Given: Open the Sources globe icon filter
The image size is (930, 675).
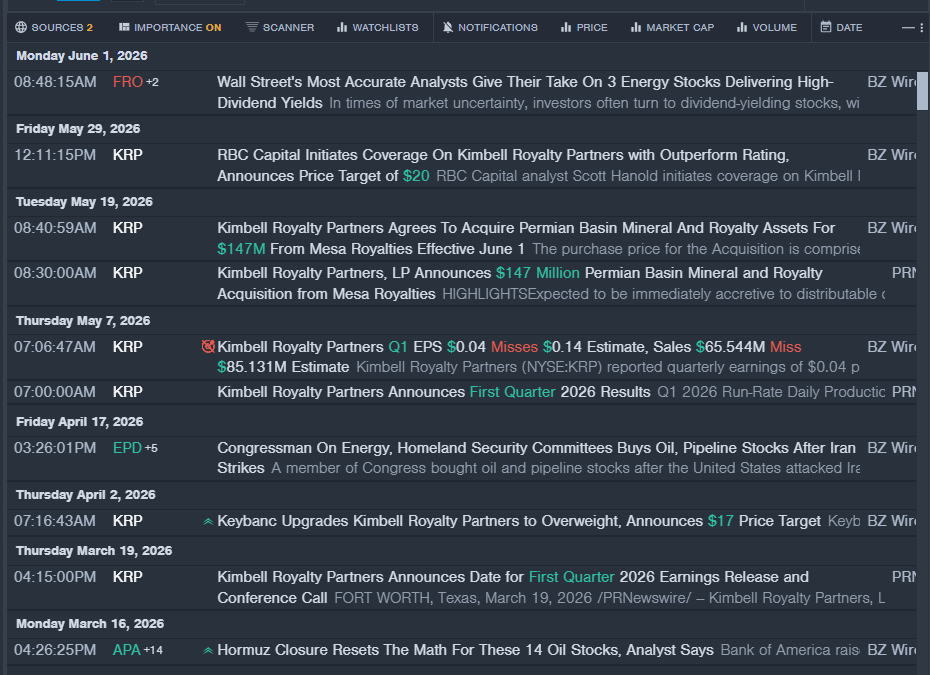Looking at the screenshot, I should click(21, 27).
